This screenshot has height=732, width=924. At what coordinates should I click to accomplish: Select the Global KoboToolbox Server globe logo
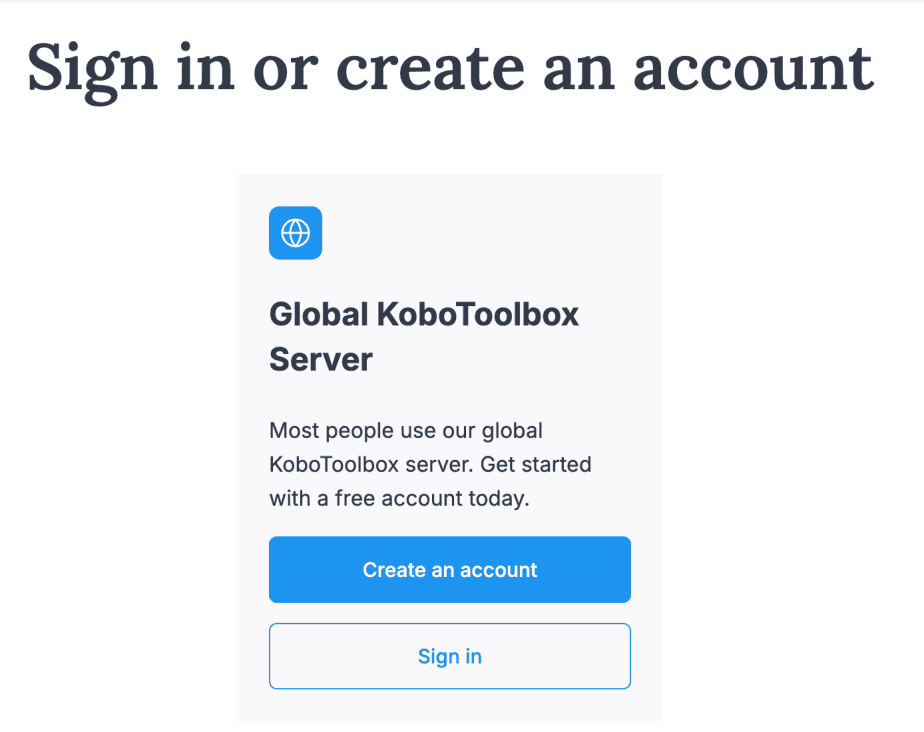click(x=295, y=233)
